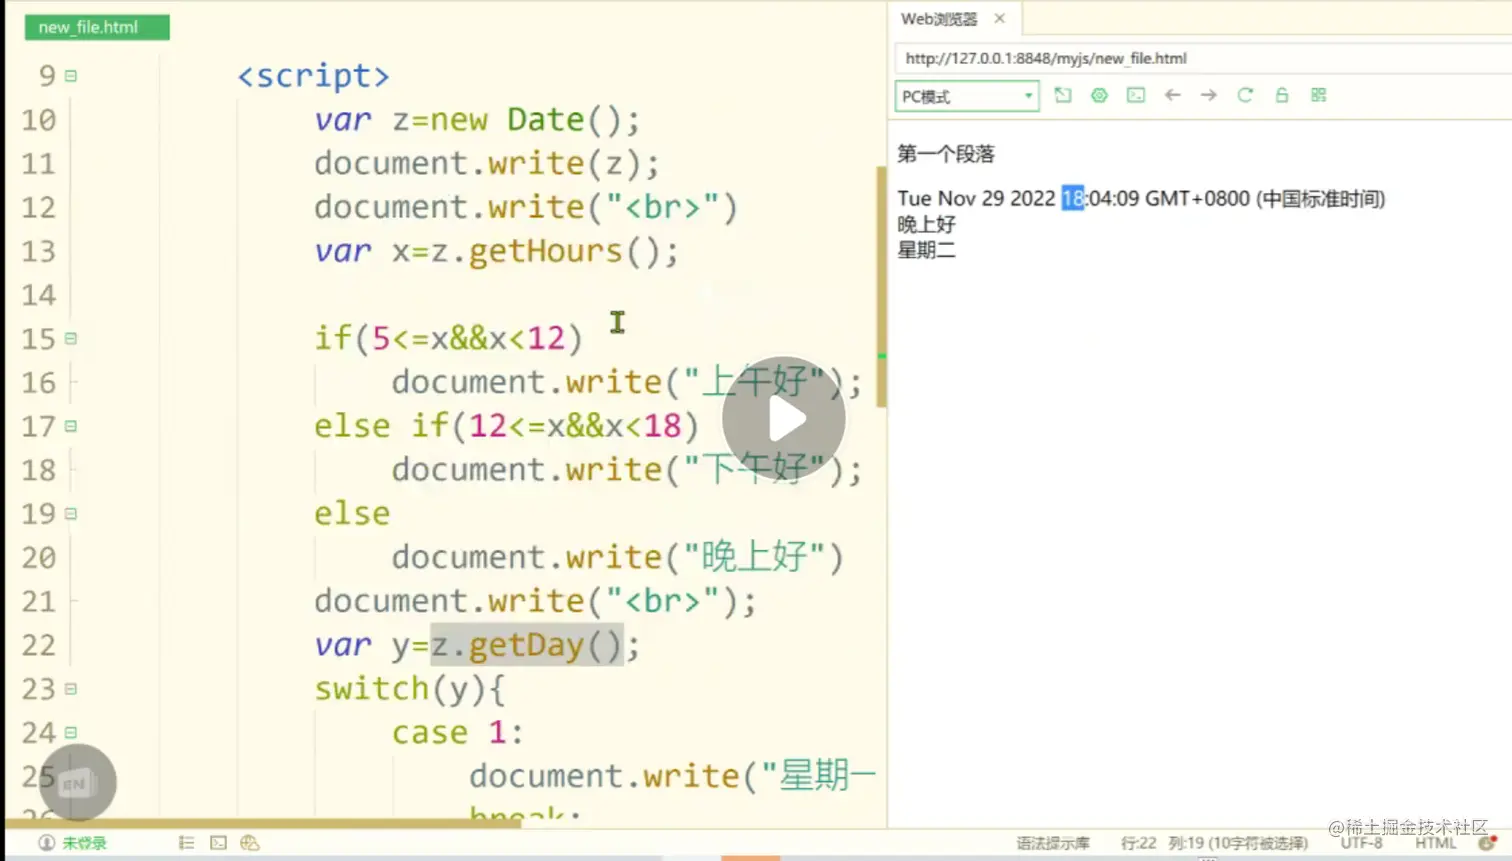Click the 行:22 line indicator

pos(1138,843)
